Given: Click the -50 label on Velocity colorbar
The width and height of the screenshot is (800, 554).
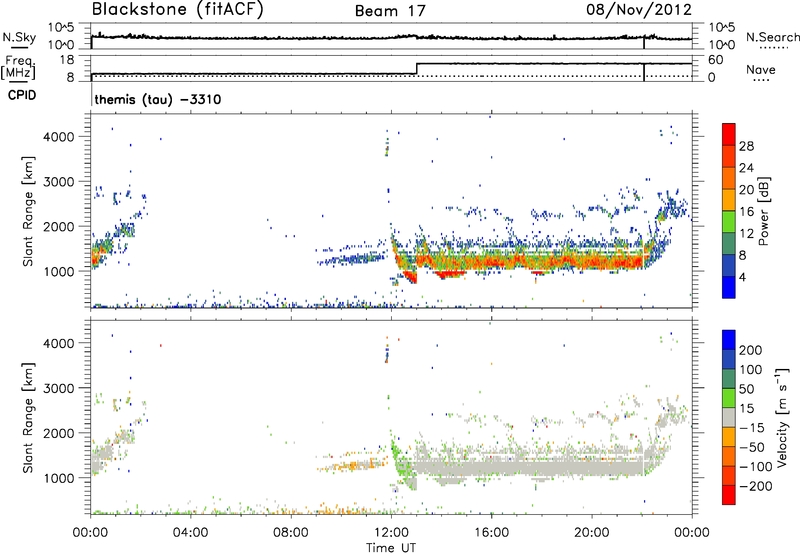Looking at the screenshot, I should (x=752, y=447).
